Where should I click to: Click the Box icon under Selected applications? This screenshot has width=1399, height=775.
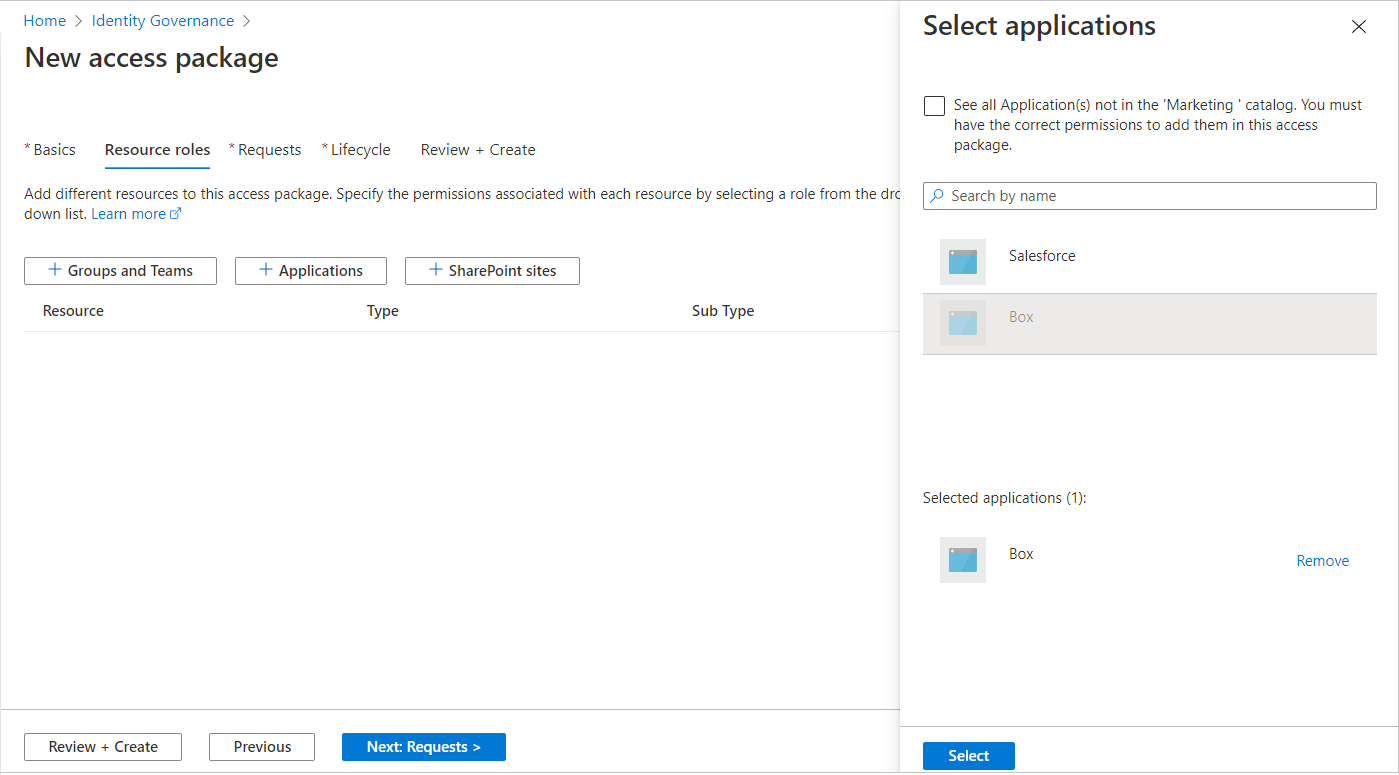pos(963,560)
